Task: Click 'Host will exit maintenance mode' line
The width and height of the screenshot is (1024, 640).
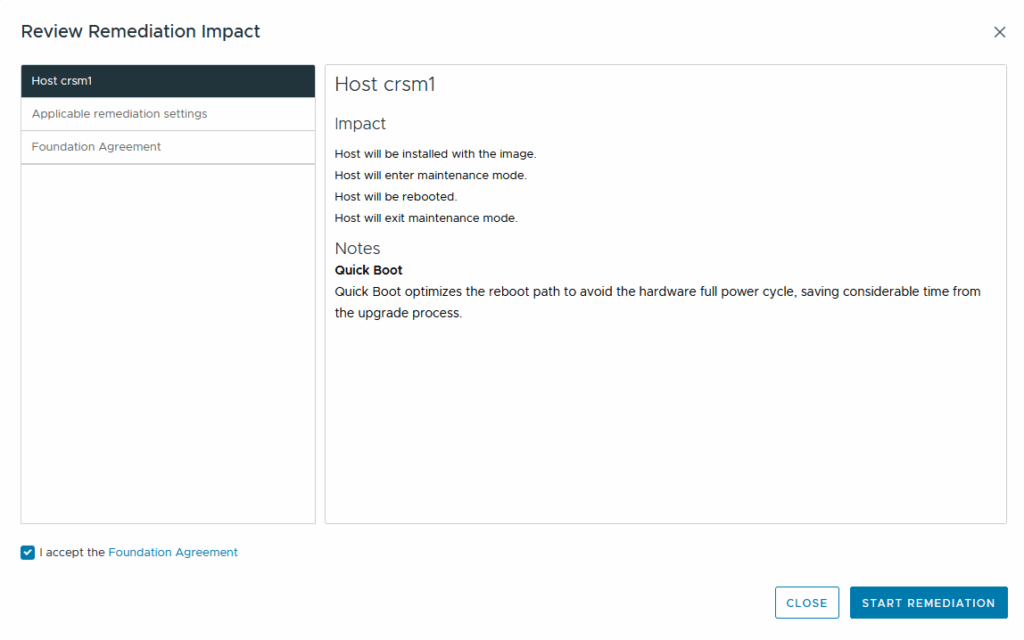Action: [x=426, y=218]
